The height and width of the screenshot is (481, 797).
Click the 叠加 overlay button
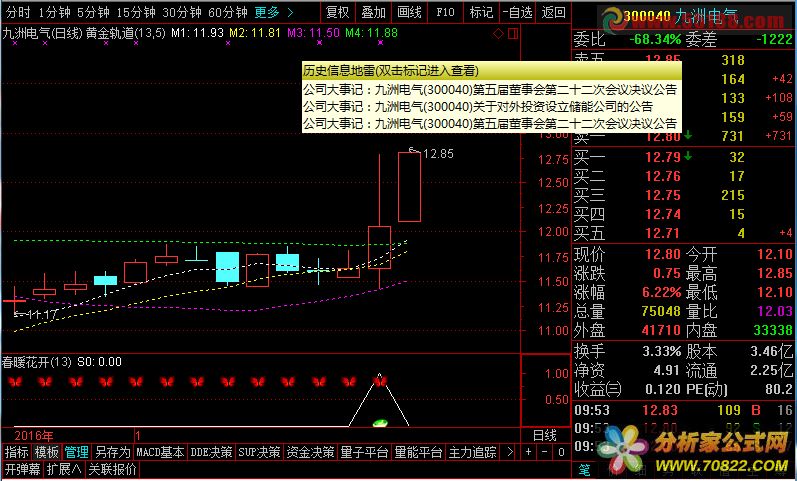click(374, 12)
